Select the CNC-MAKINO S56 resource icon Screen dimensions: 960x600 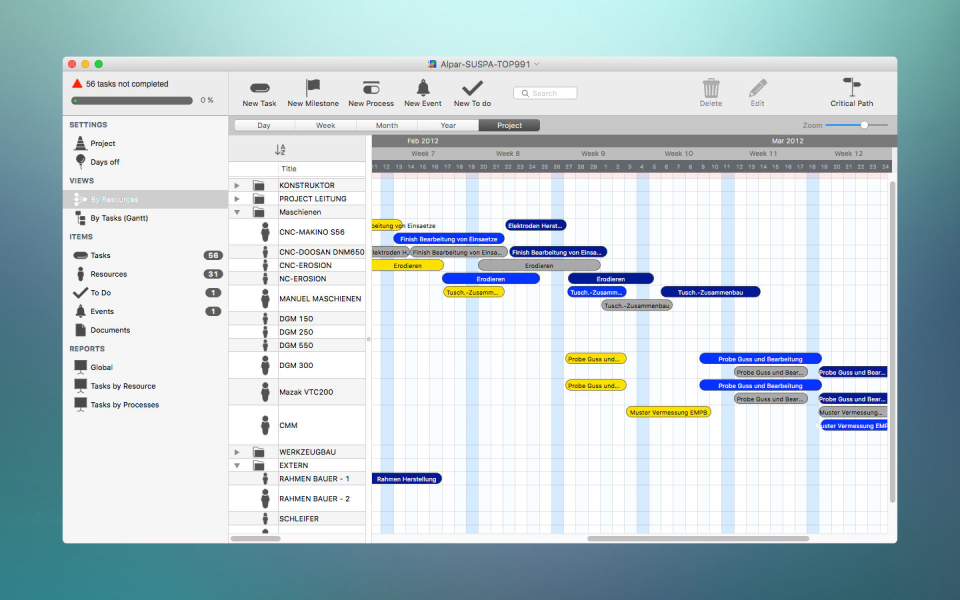[265, 232]
